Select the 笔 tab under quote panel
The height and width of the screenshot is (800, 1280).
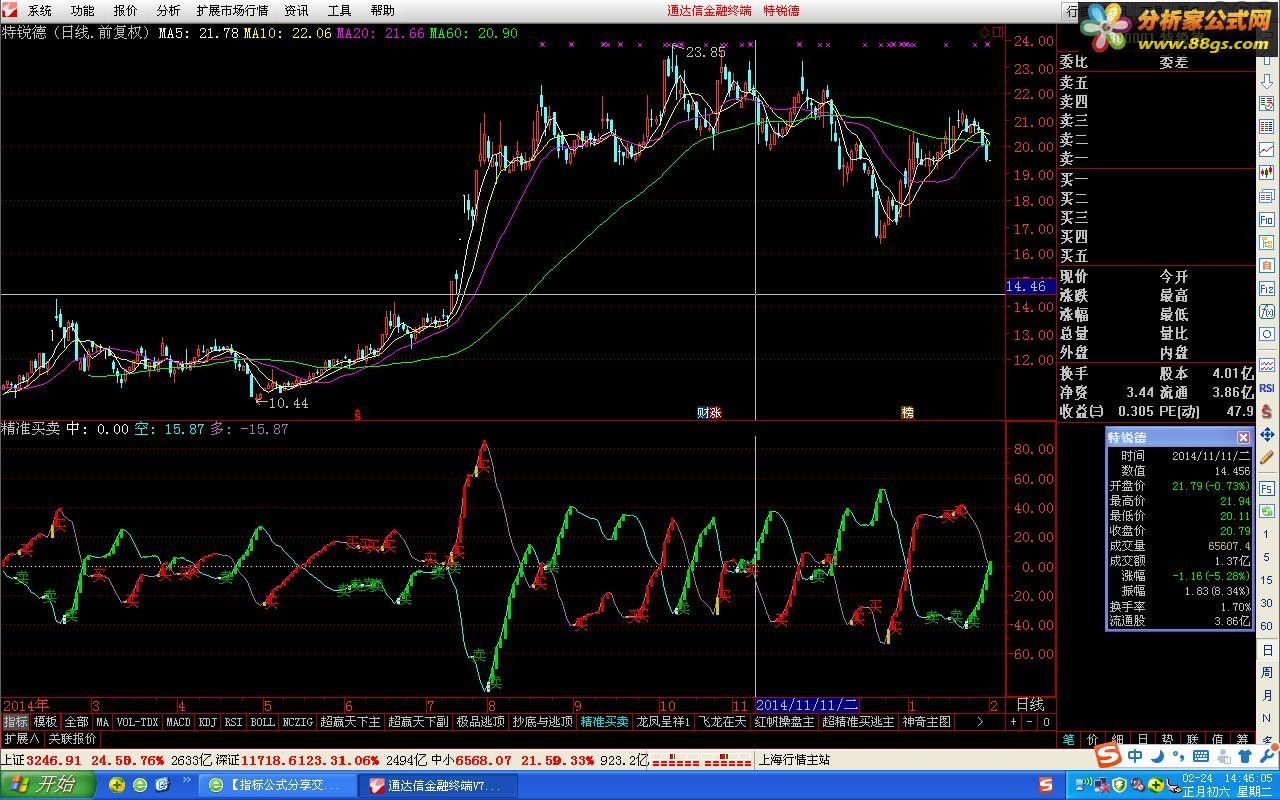[1069, 740]
